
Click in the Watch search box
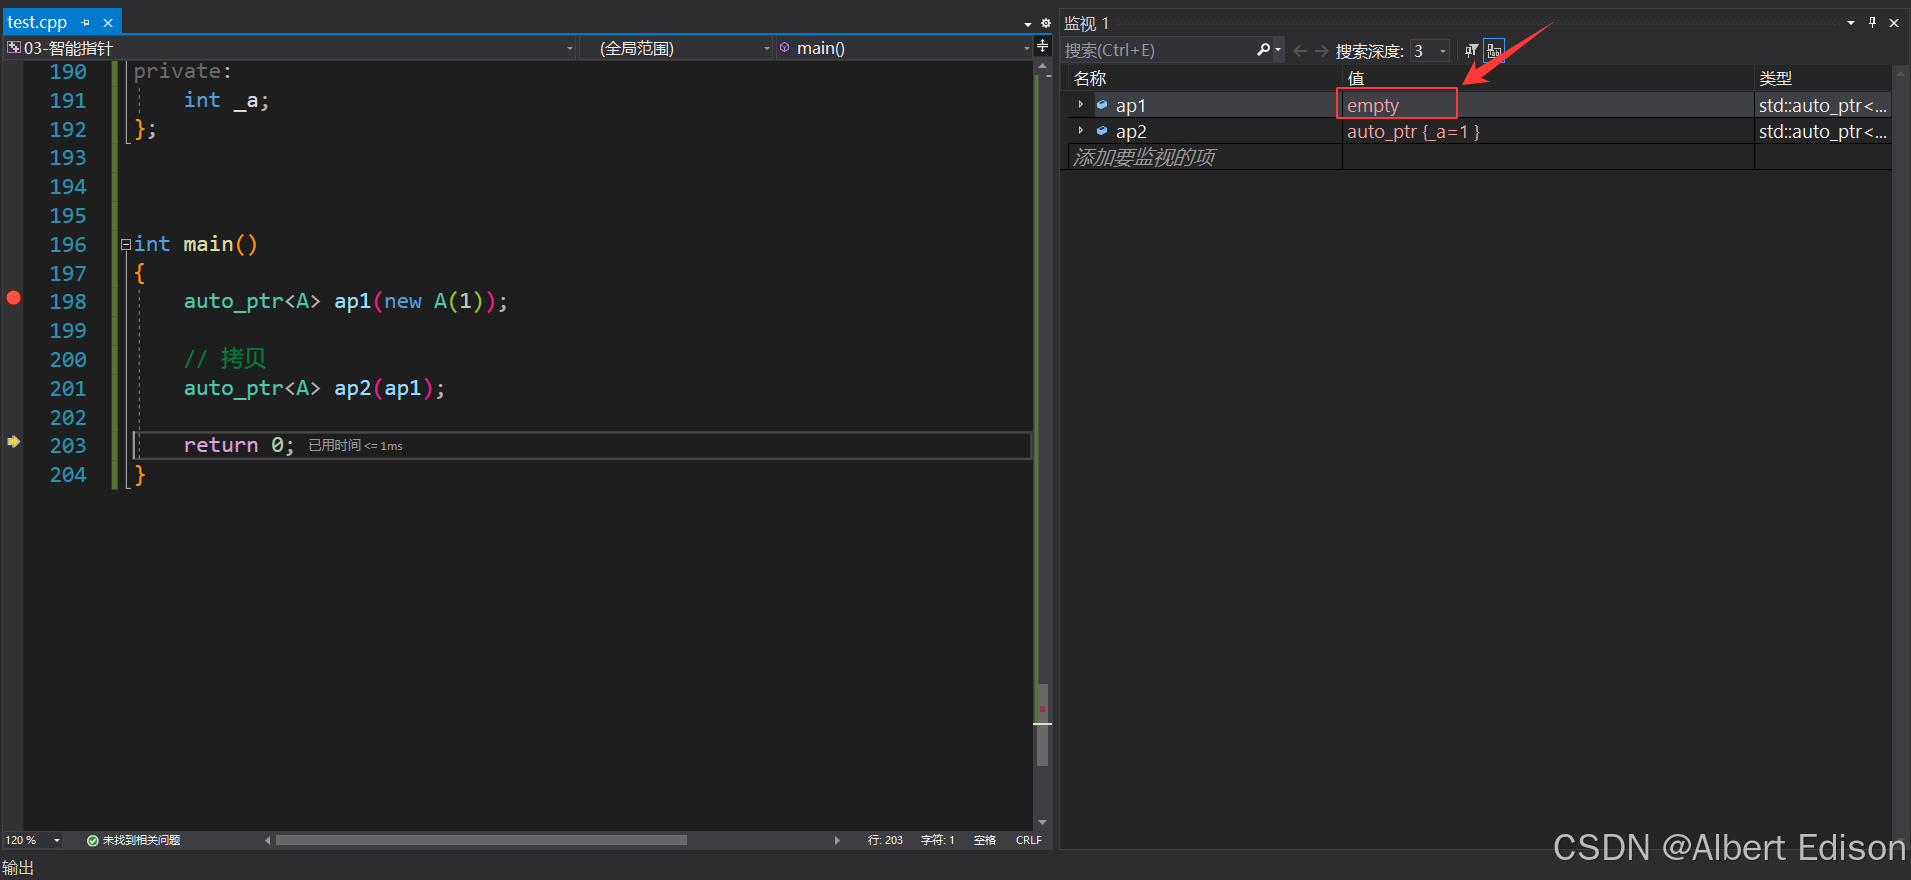pos(1159,50)
